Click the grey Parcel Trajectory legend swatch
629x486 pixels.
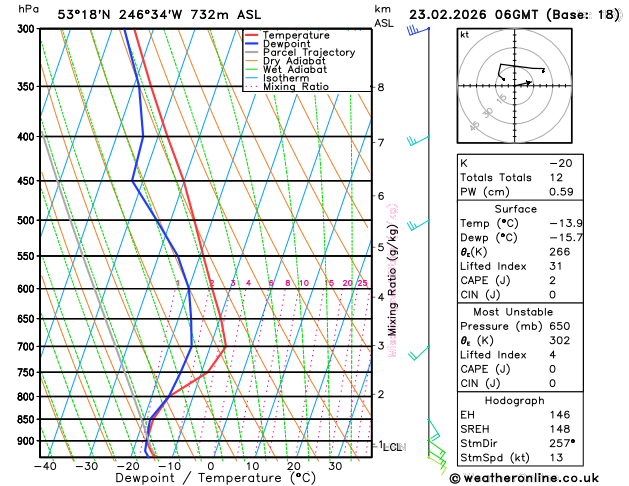point(252,53)
